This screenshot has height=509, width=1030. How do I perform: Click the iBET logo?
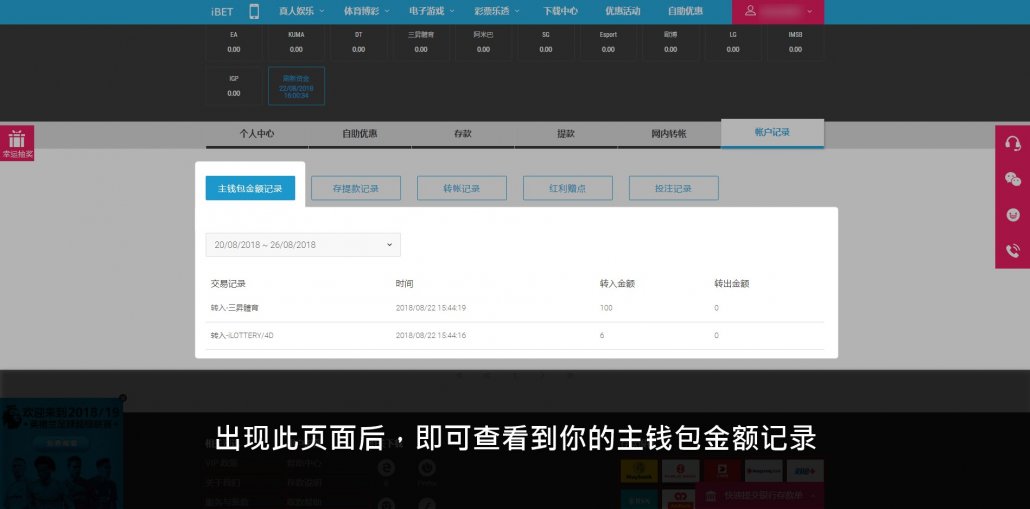pos(222,12)
